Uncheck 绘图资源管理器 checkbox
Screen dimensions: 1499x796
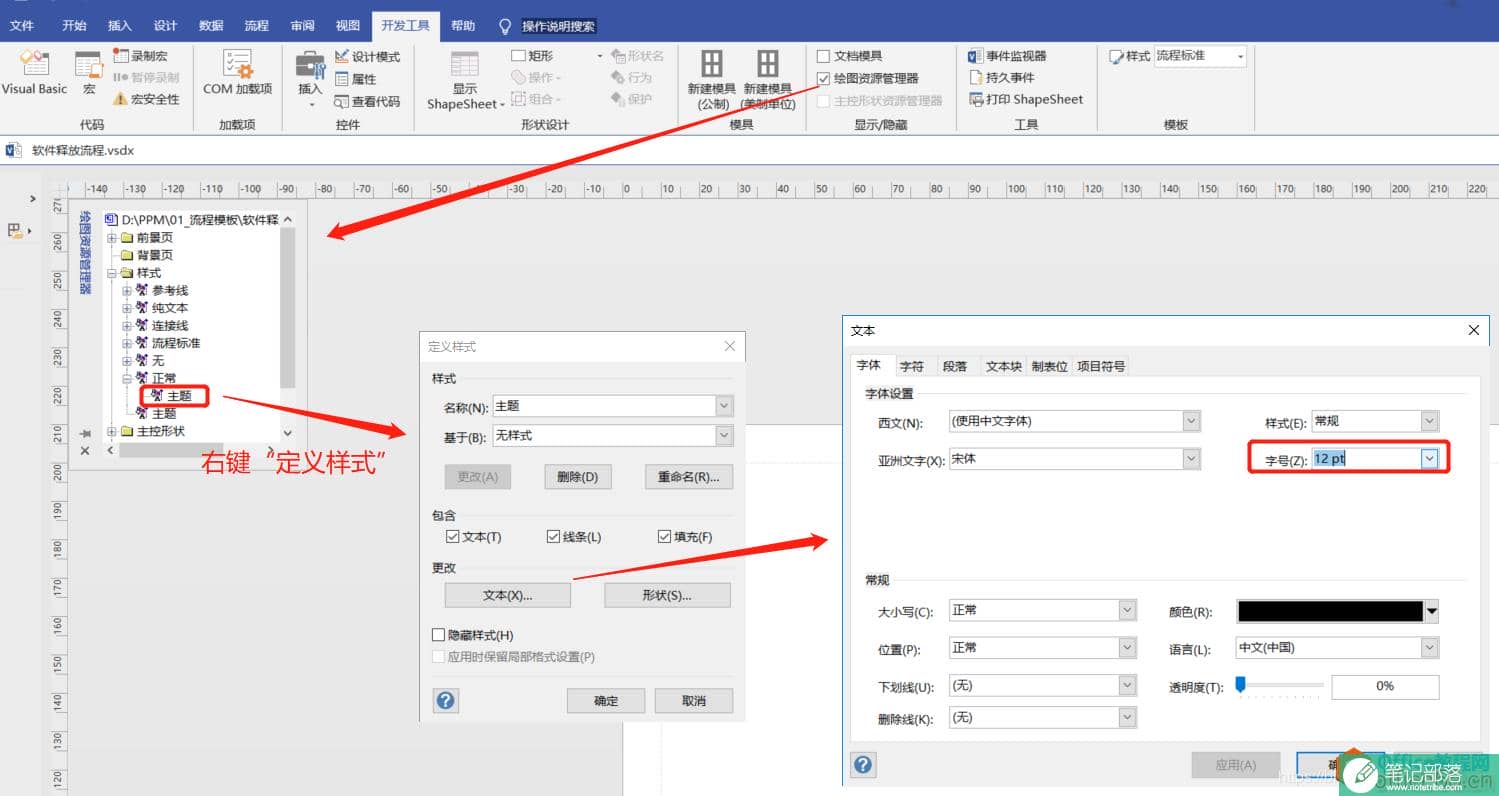point(824,78)
